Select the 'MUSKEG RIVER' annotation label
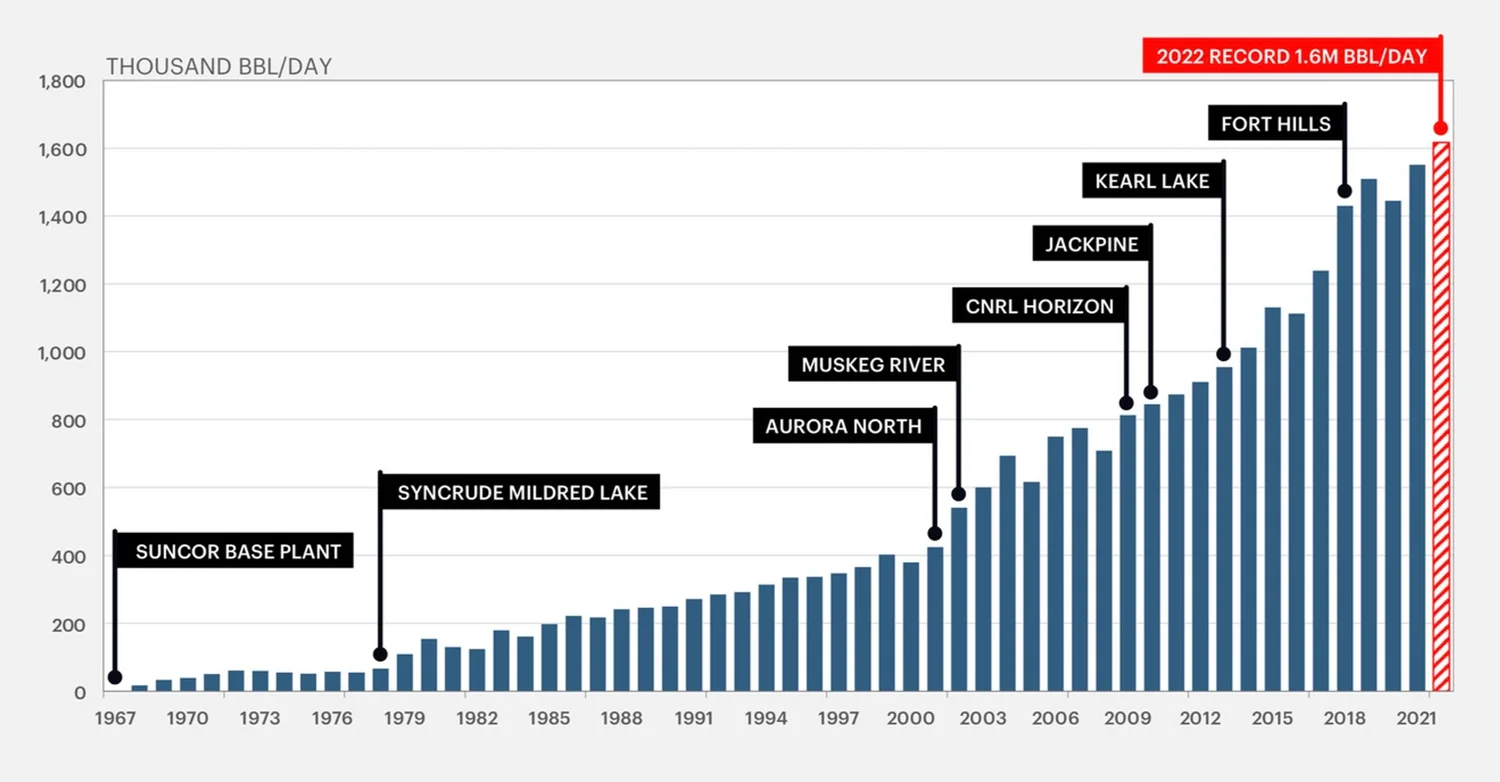This screenshot has height=782, width=1500. 873,365
